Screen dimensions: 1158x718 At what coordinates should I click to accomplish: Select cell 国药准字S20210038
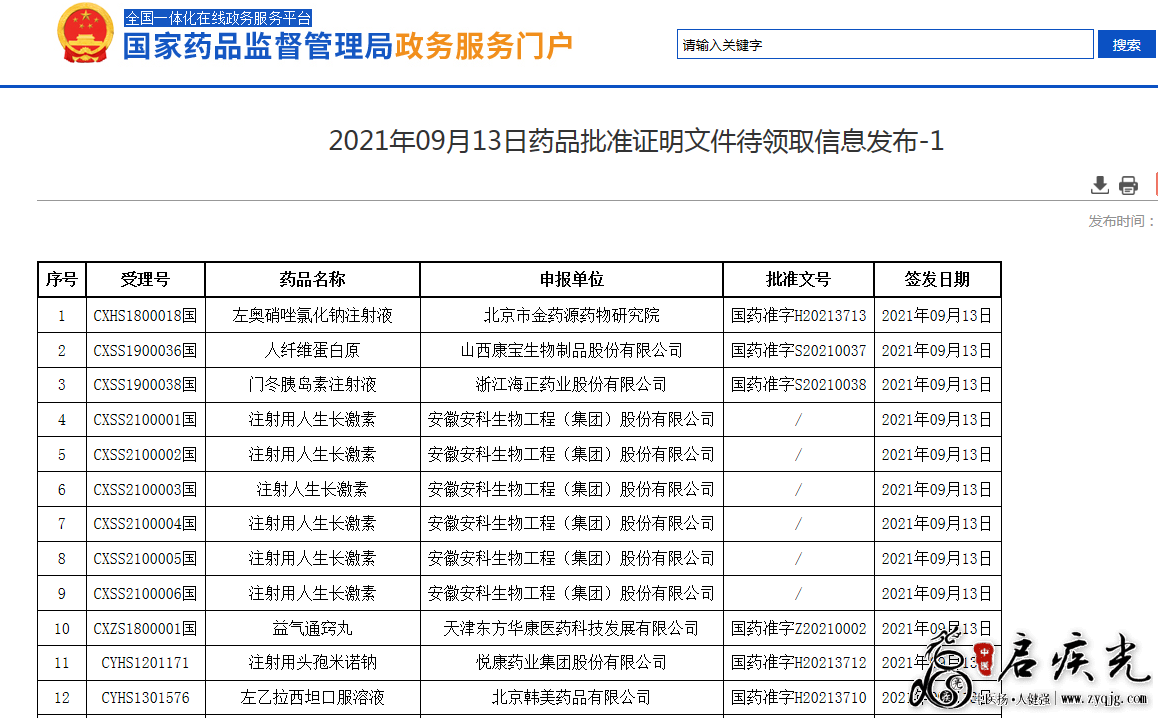(798, 385)
